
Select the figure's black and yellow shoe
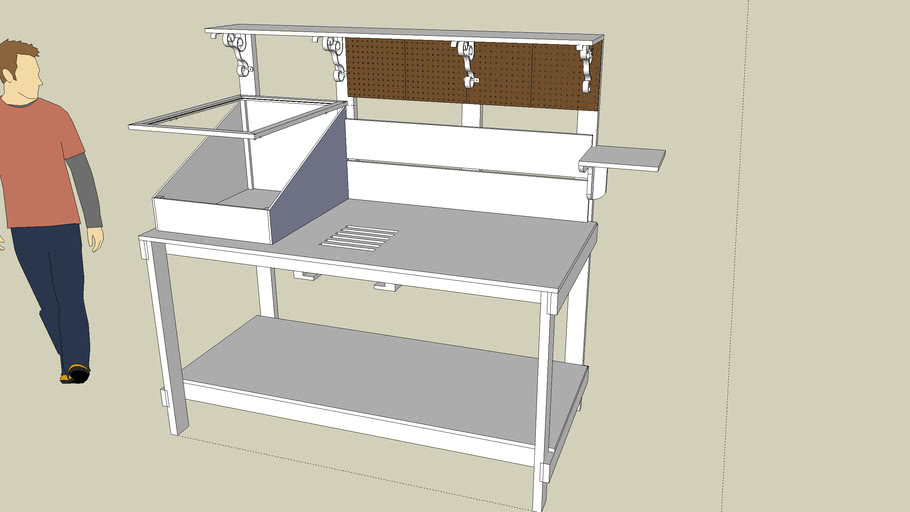[74, 374]
